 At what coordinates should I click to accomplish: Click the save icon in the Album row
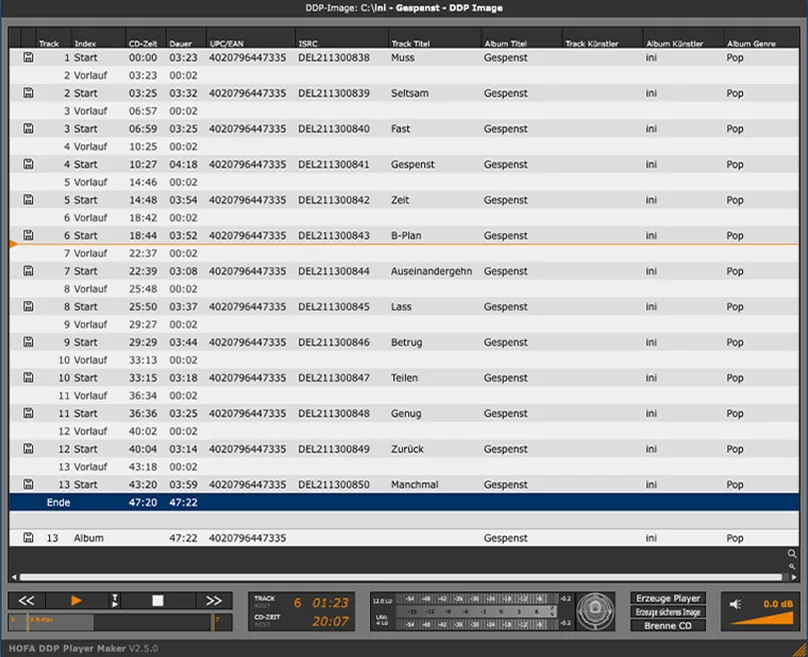tap(28, 537)
